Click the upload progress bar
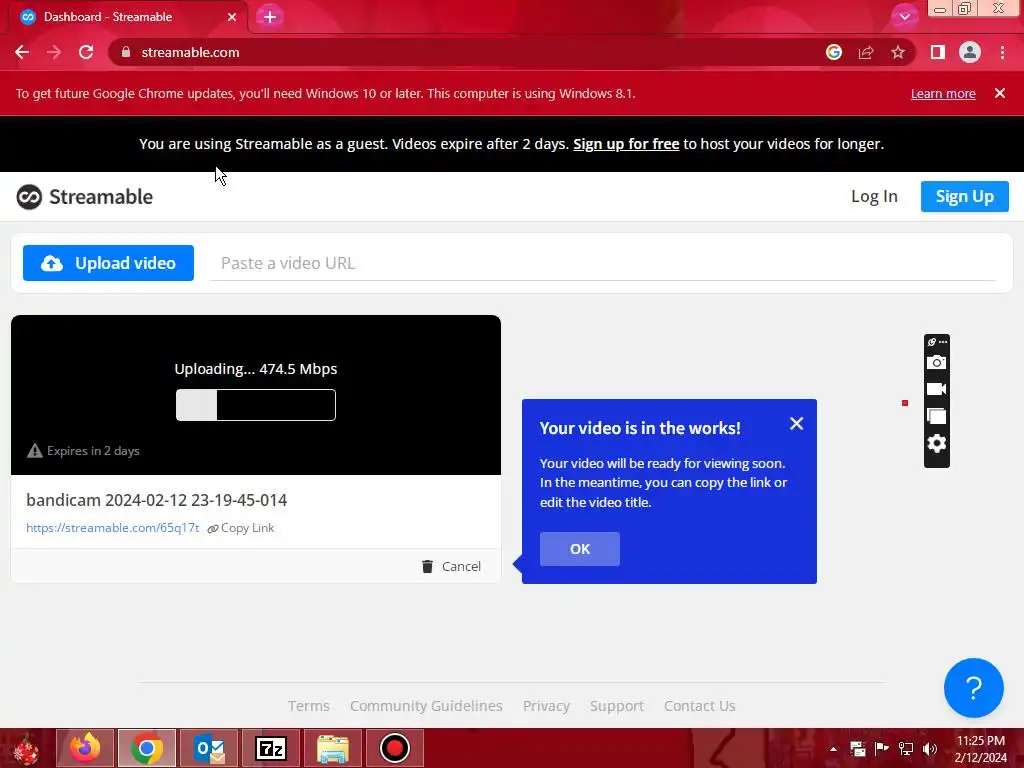The width and height of the screenshot is (1024, 768). [x=256, y=405]
